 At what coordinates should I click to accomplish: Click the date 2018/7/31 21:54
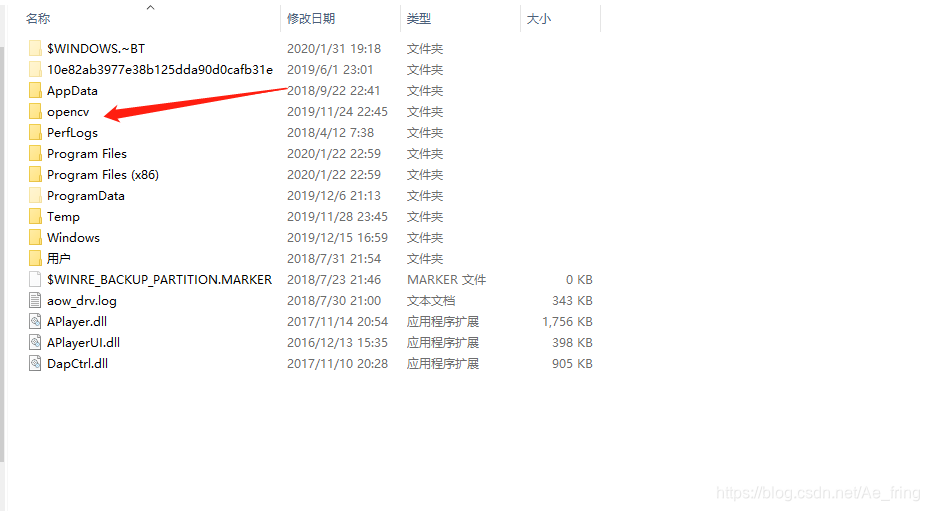click(x=334, y=258)
